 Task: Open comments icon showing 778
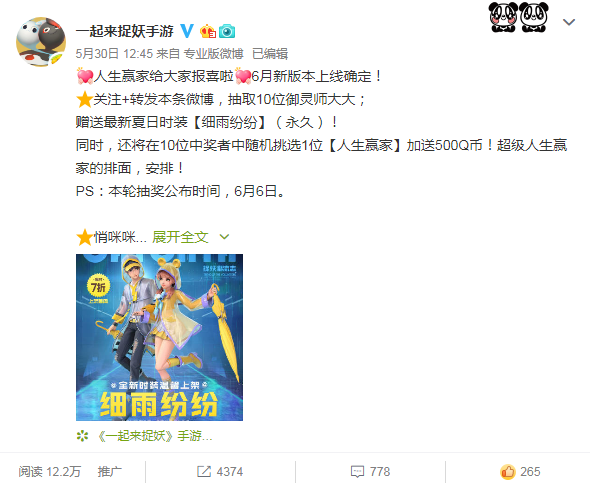click(x=370, y=471)
